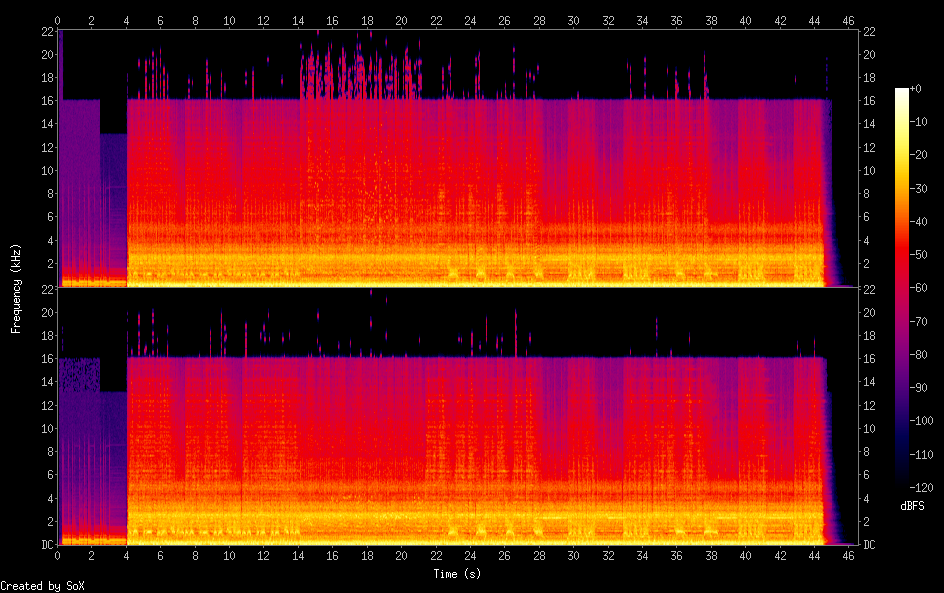
Task: Click the 16 kHz label on upper-left frequency axis
Action: 45,101
